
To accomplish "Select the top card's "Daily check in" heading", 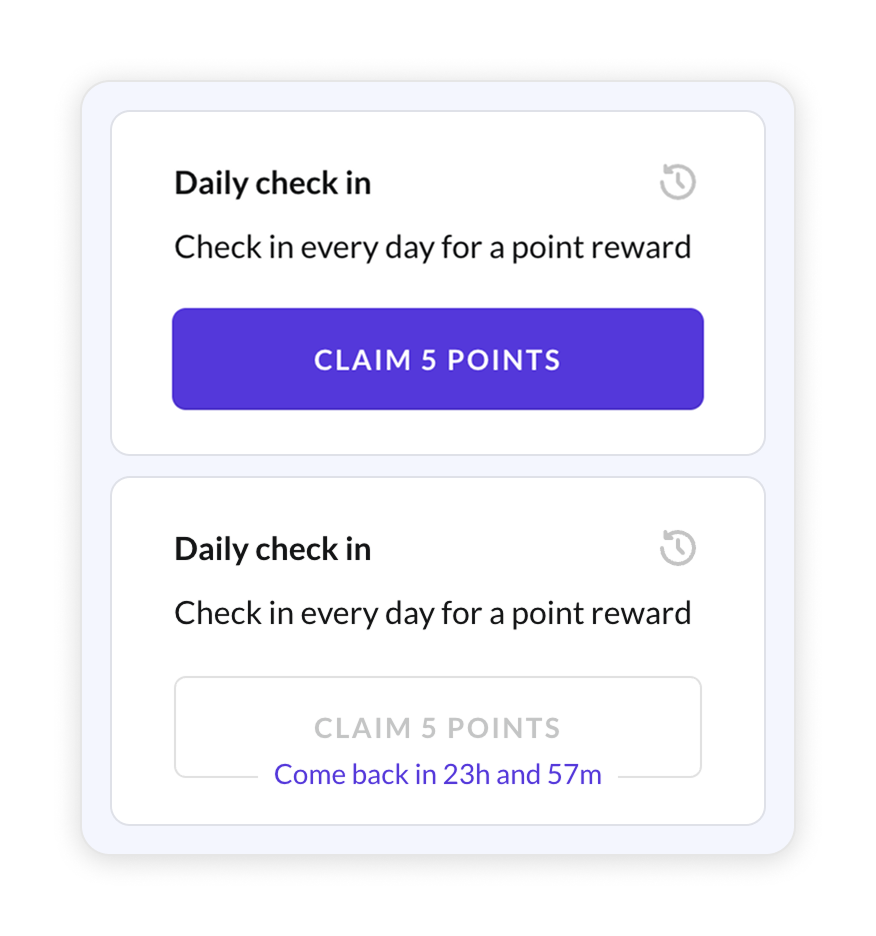I will click(272, 183).
